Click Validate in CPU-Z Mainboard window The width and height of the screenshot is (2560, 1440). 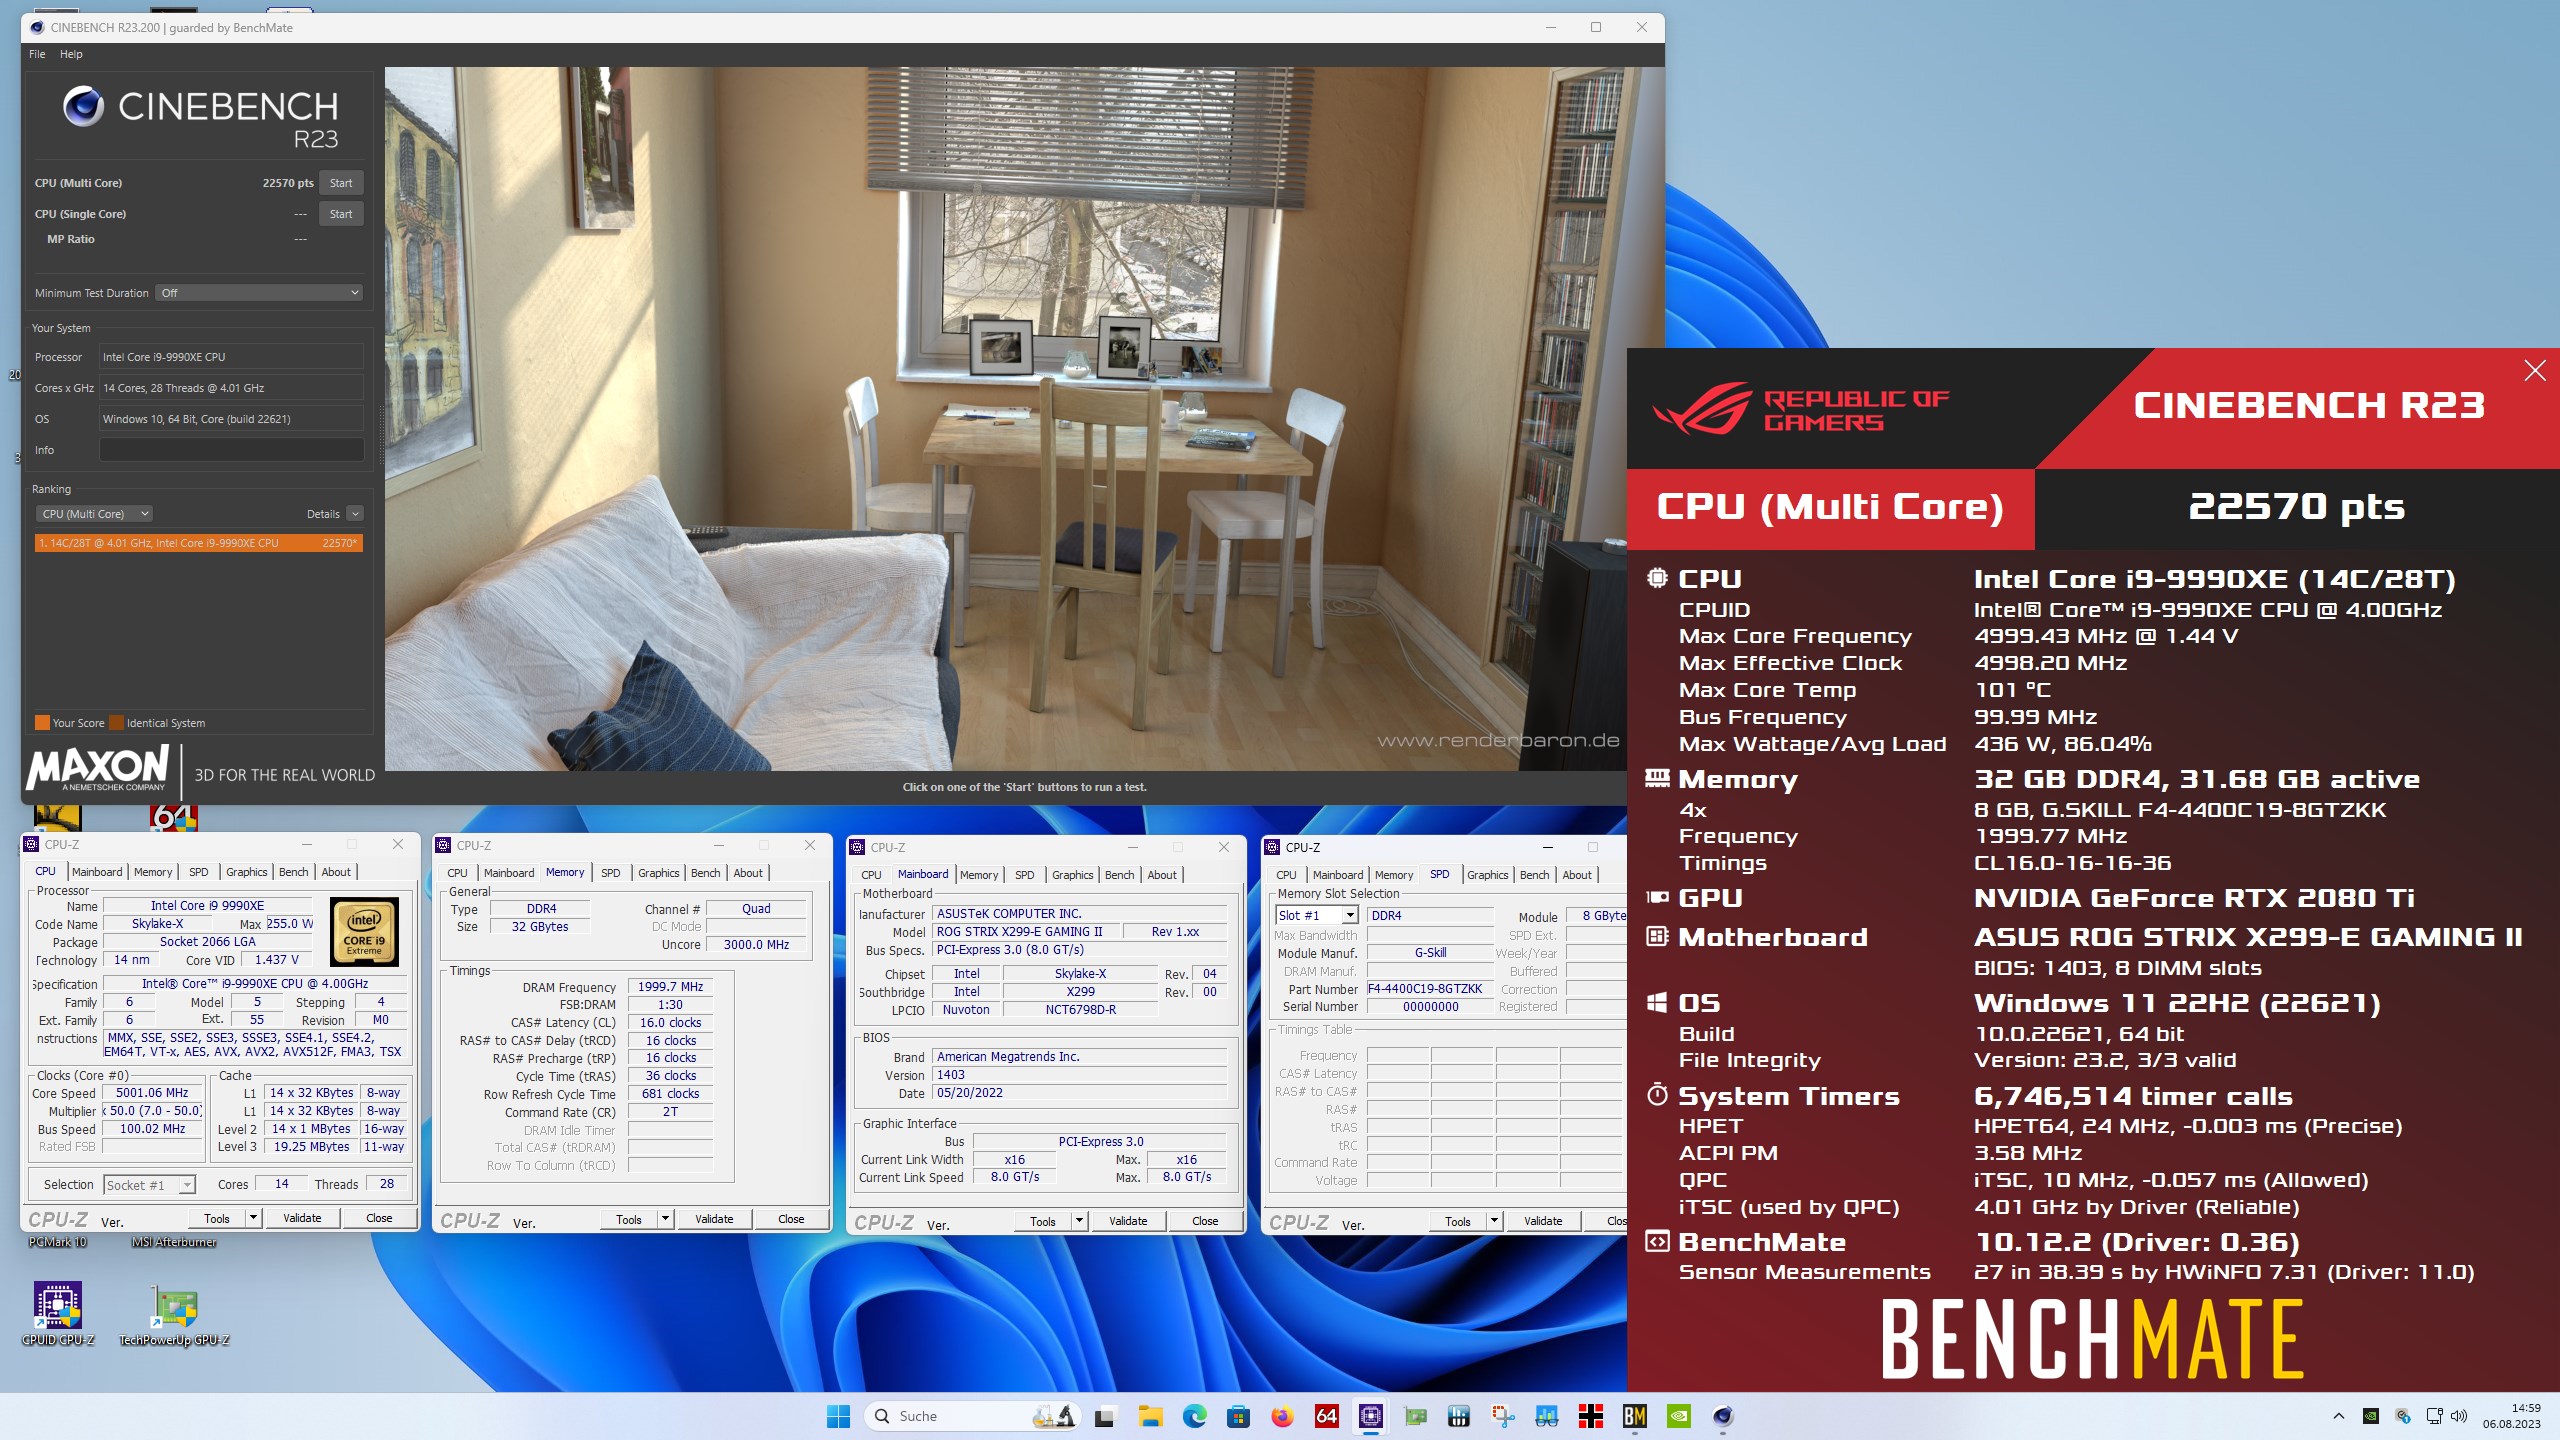(x=1128, y=1221)
